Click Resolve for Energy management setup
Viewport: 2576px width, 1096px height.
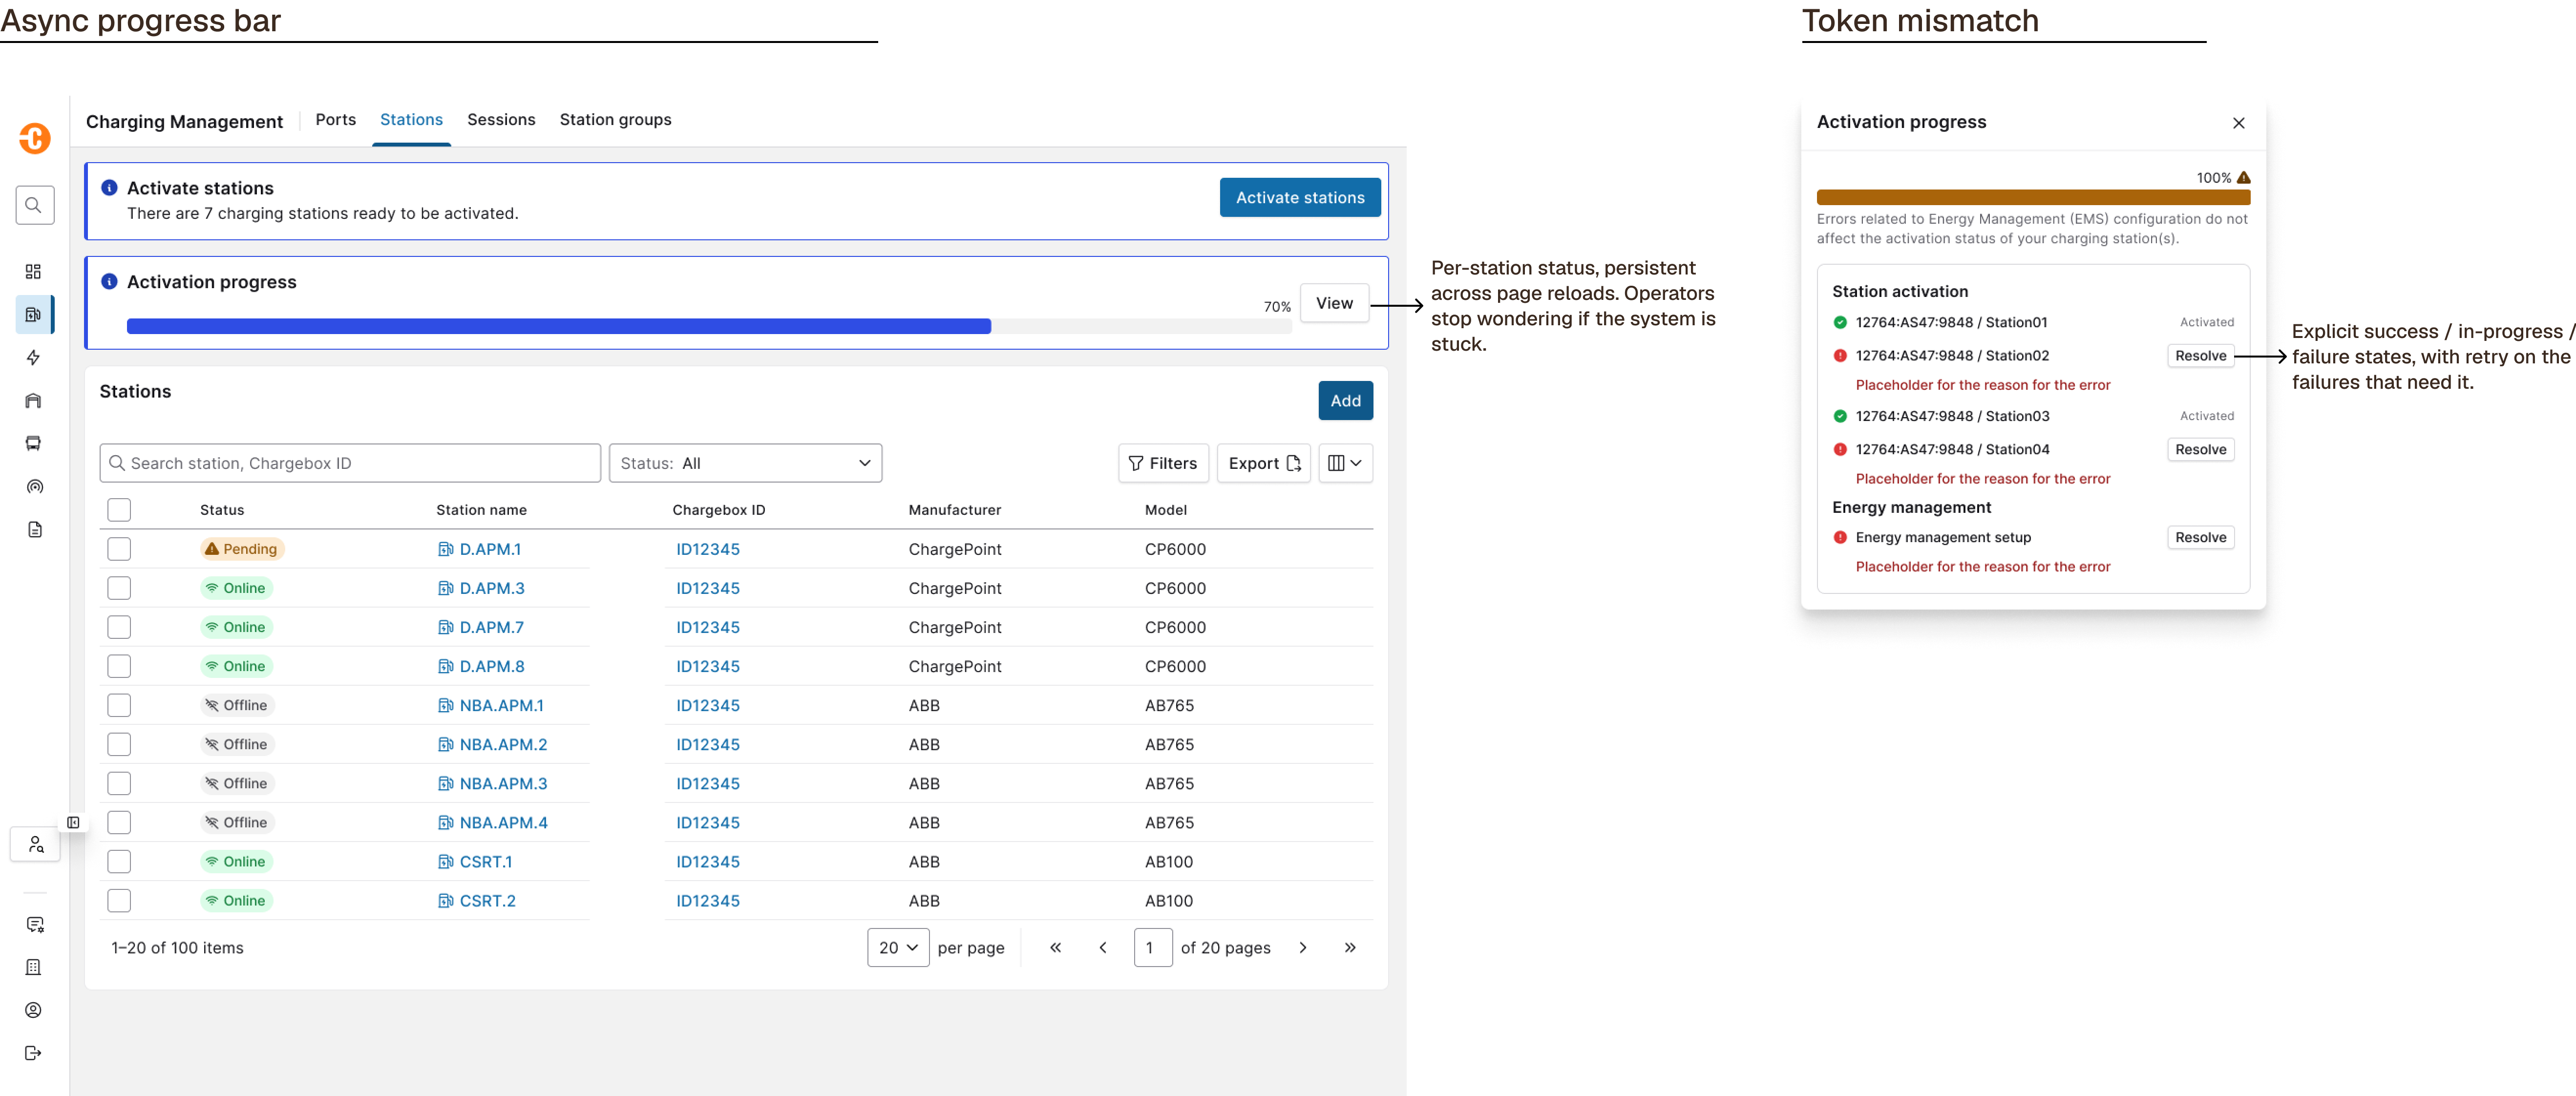point(2200,538)
